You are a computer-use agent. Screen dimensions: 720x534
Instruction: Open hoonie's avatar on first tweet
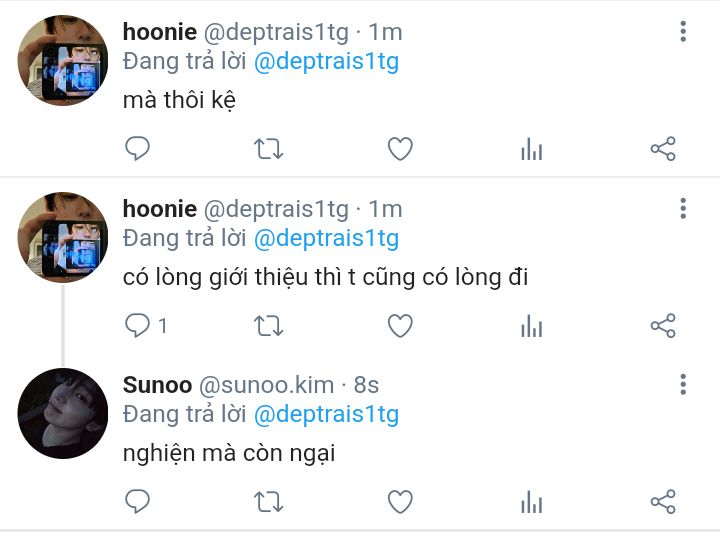[x=63, y=60]
